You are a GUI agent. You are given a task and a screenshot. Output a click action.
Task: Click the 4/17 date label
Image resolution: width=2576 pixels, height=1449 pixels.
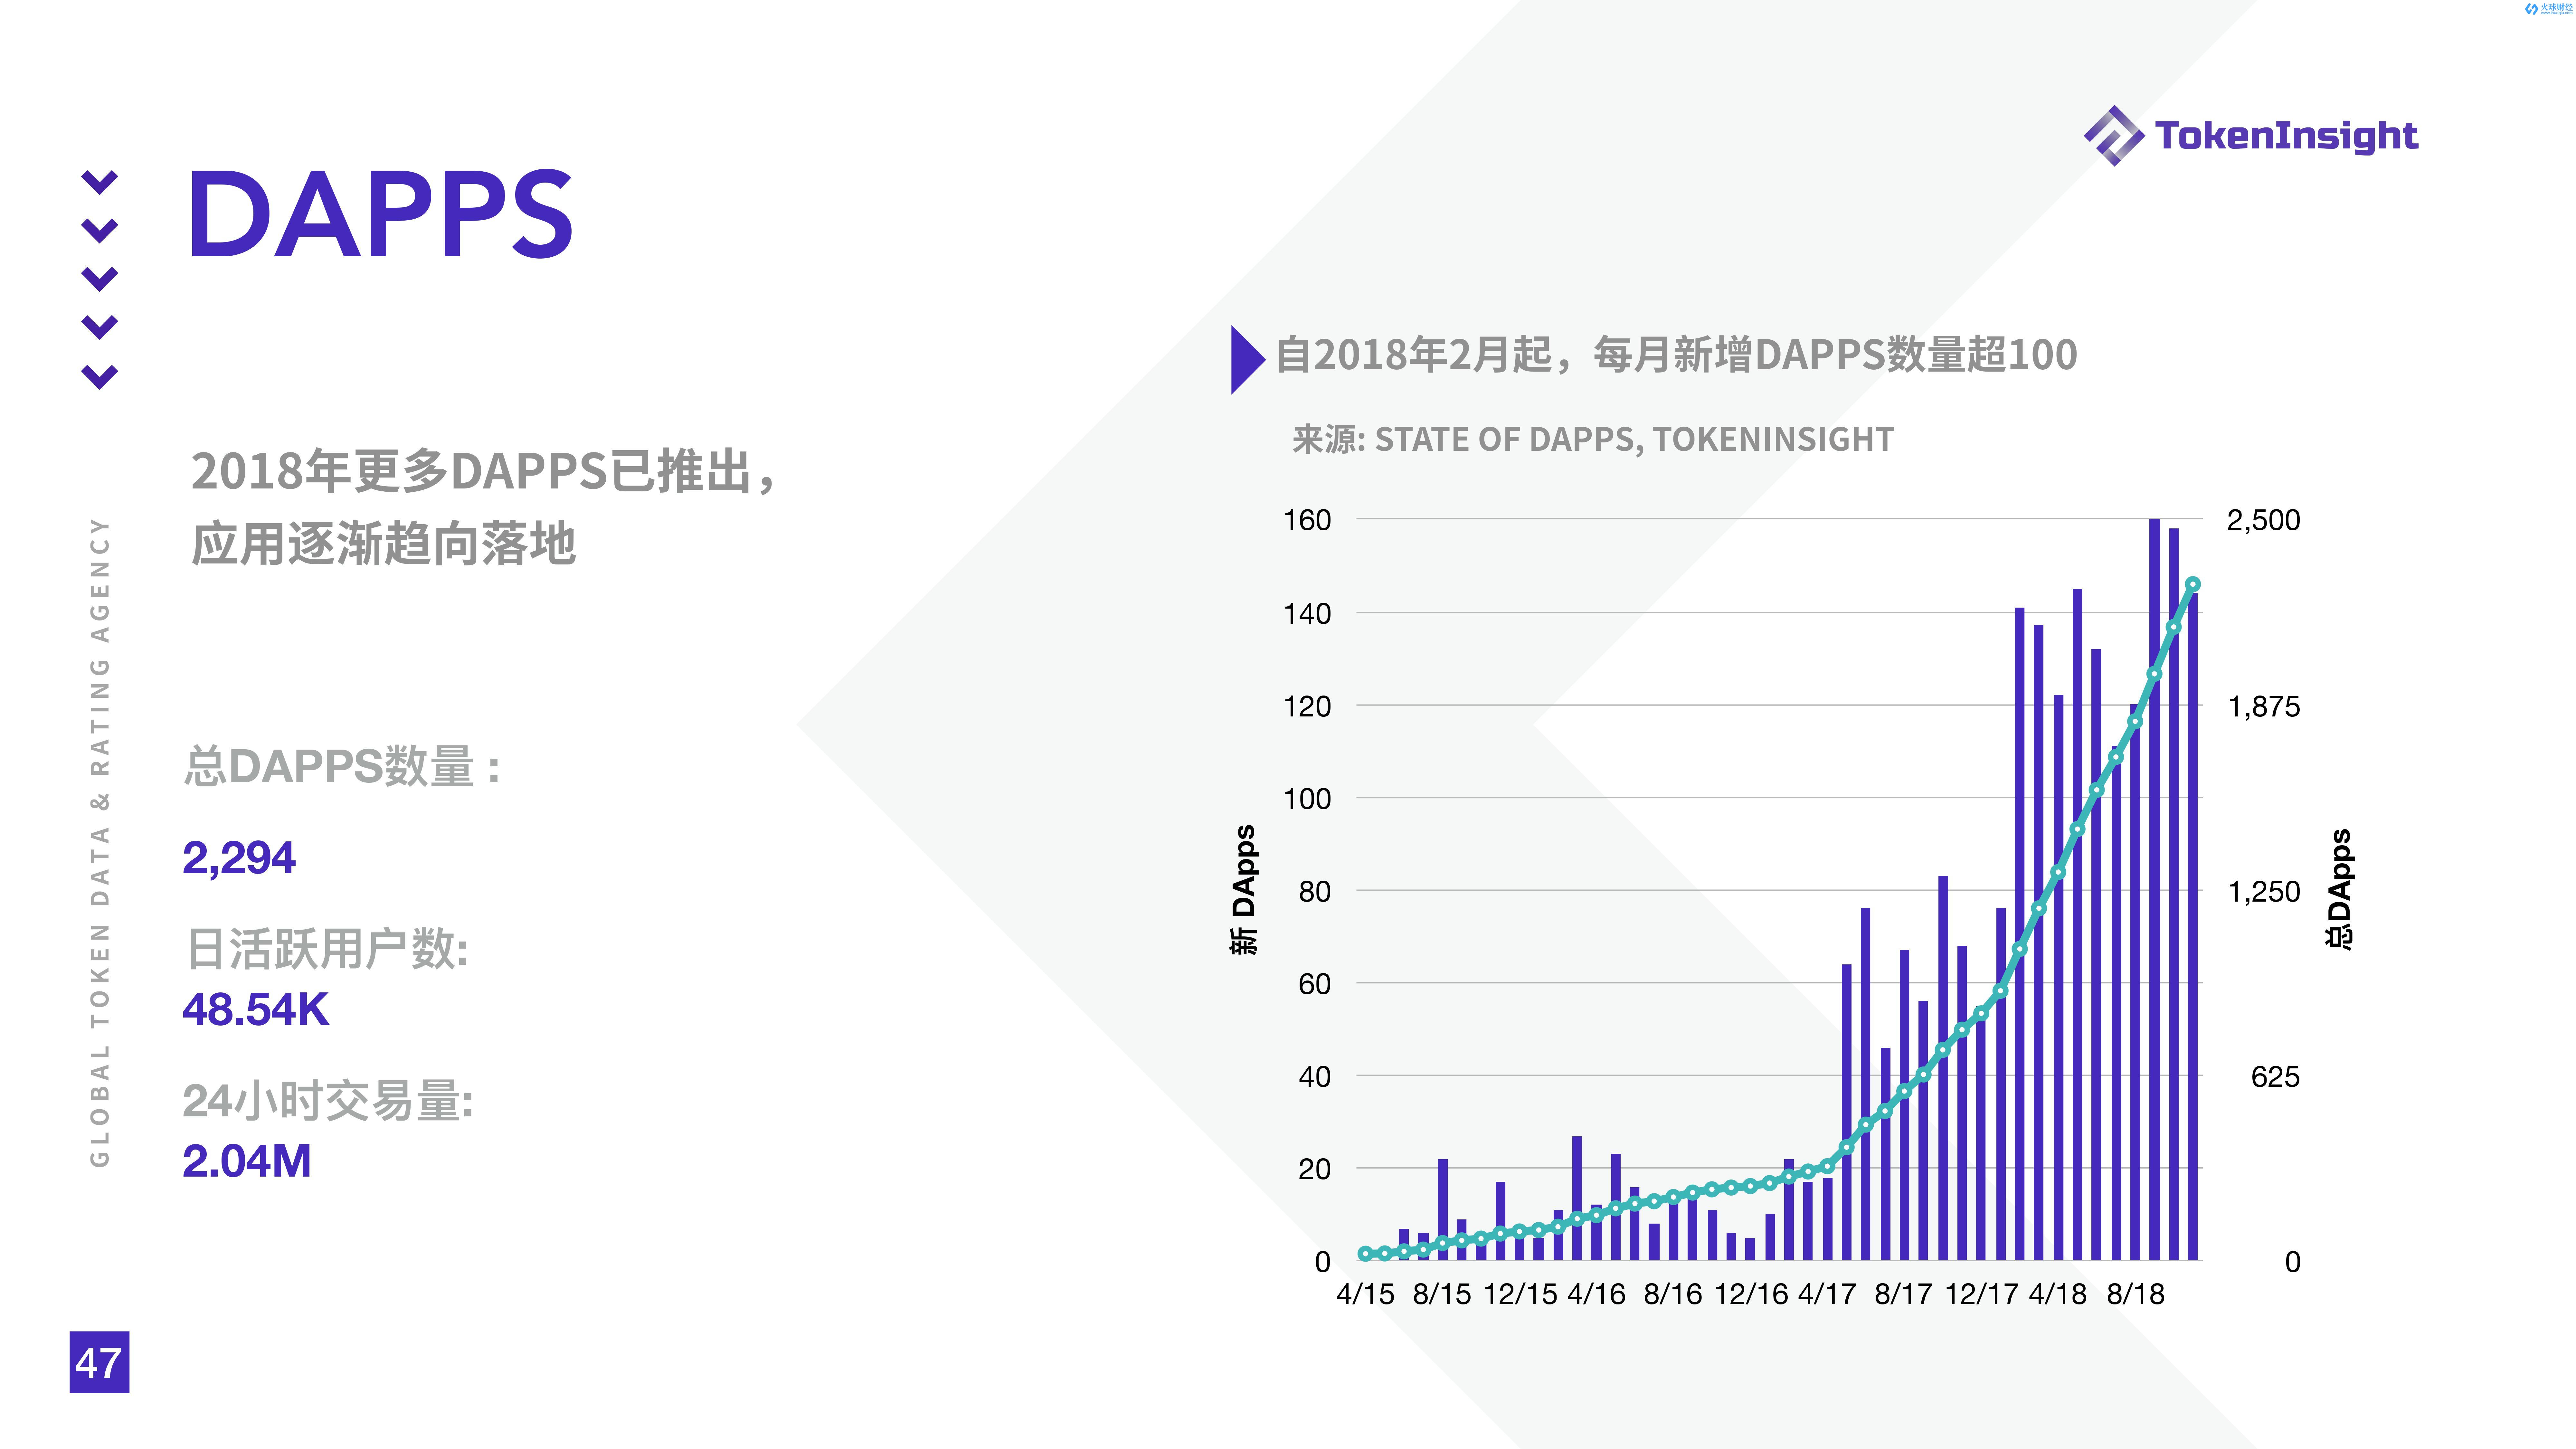[1827, 1294]
